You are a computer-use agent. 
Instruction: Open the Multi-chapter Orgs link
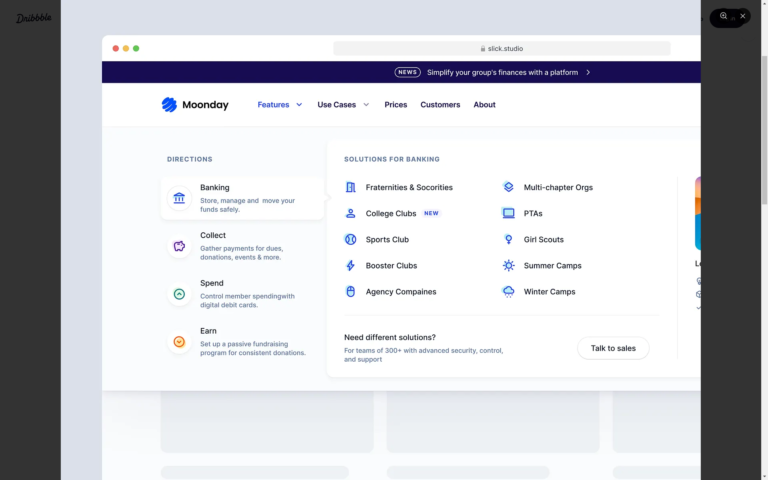(558, 187)
